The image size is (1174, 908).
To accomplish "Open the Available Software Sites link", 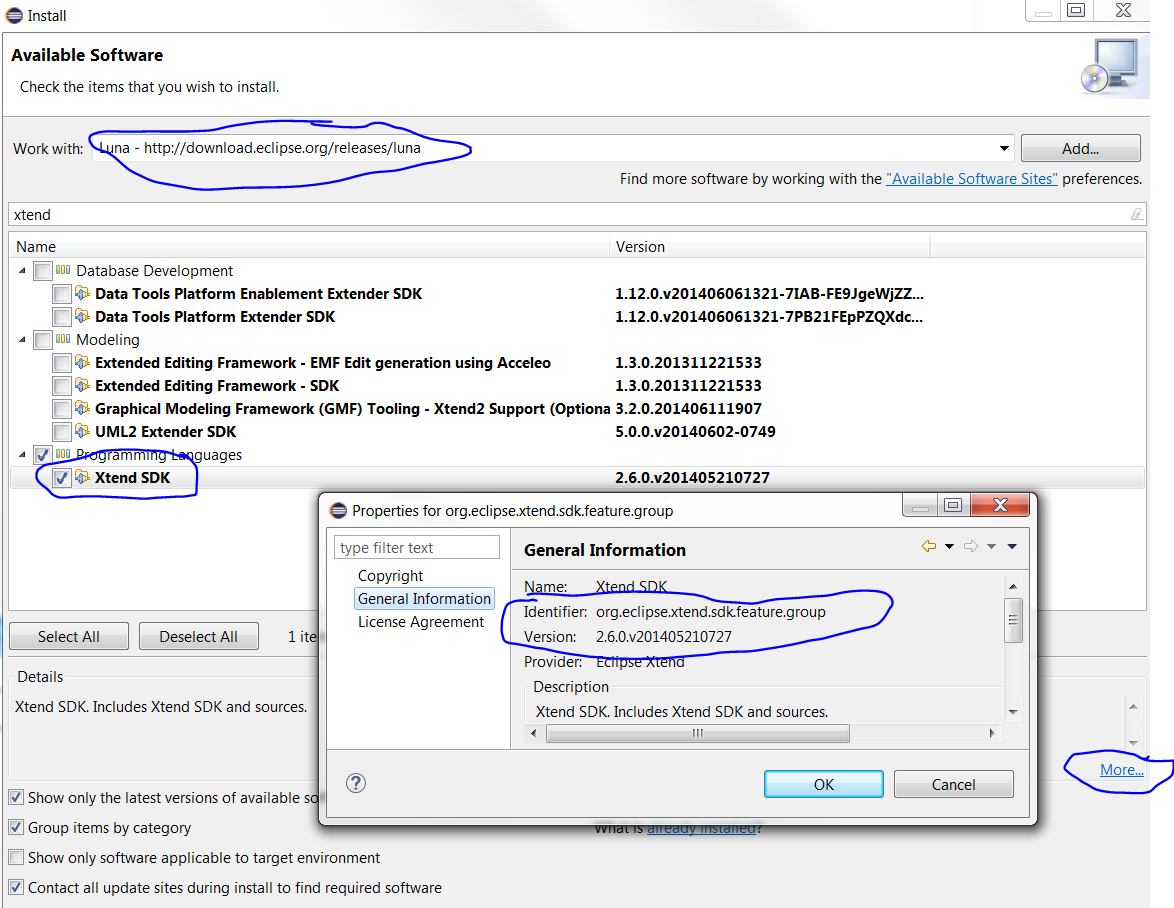I will click(x=971, y=179).
